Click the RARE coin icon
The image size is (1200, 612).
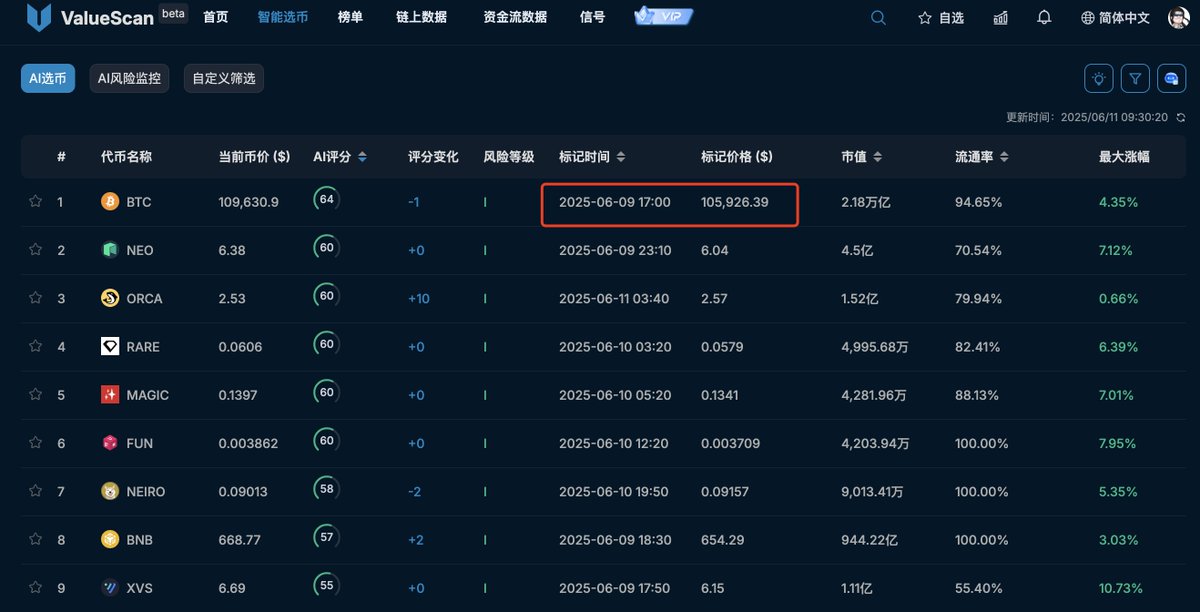point(110,346)
